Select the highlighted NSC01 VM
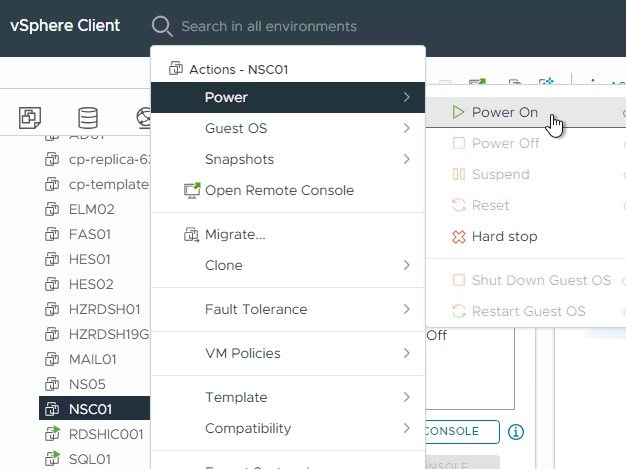626x469 pixels. pyautogui.click(x=95, y=409)
